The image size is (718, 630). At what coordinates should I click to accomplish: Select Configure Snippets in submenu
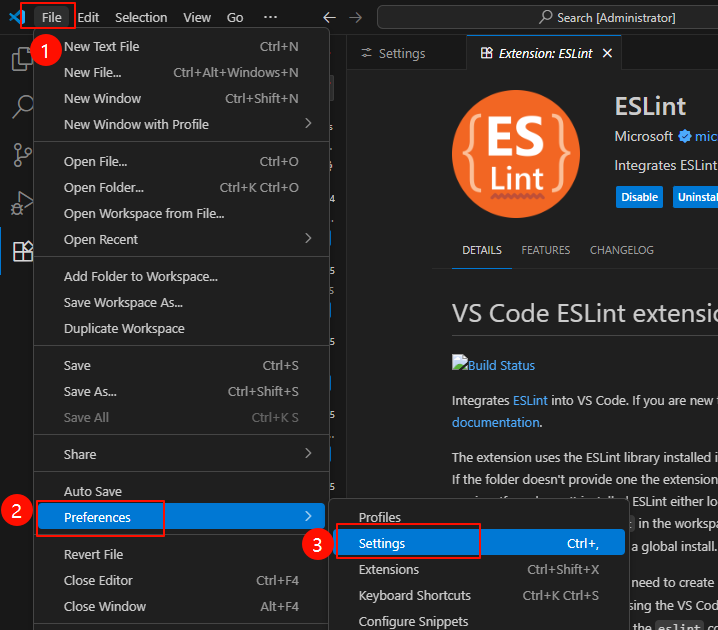479,622
